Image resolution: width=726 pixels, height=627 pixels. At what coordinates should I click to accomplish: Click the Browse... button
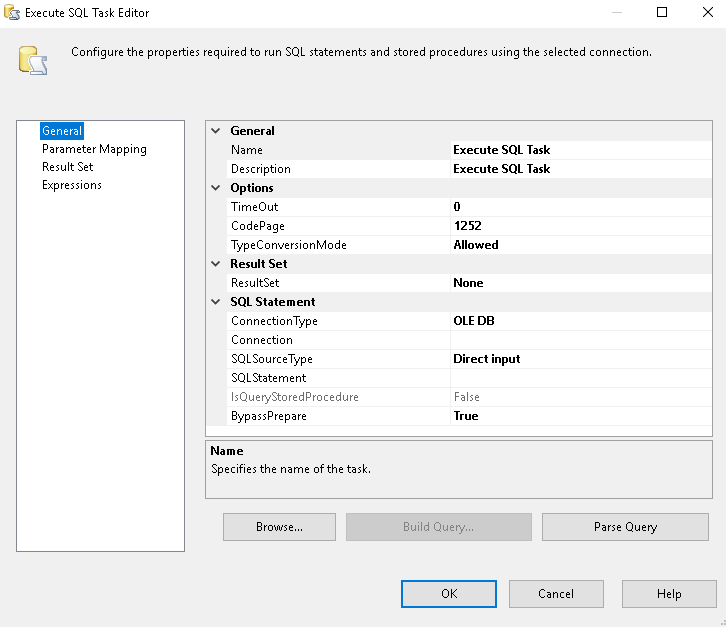(279, 527)
